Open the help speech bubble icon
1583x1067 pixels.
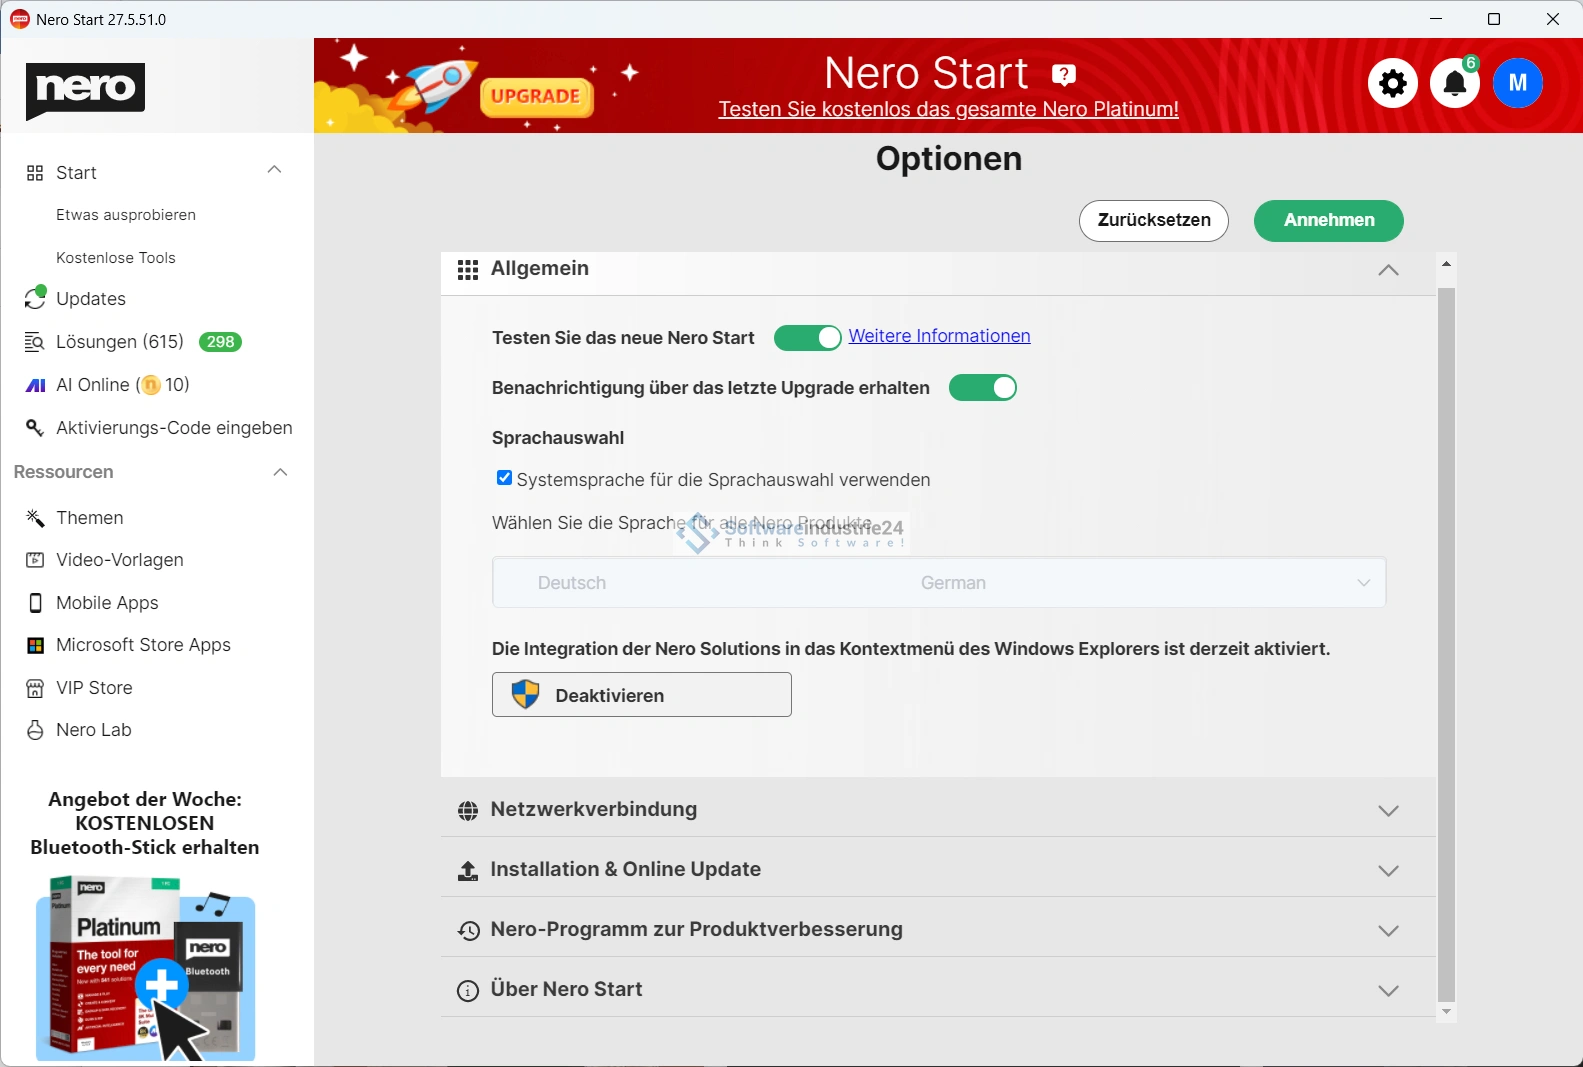click(1064, 75)
